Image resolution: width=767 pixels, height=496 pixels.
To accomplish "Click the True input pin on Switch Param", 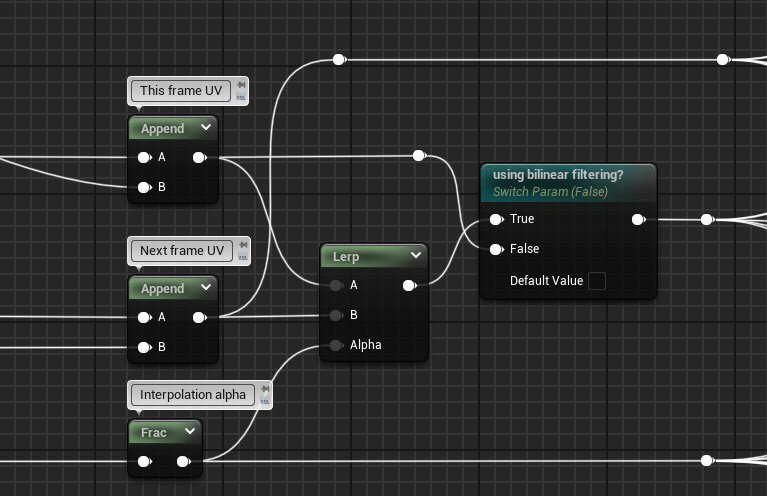I will click(x=496, y=220).
